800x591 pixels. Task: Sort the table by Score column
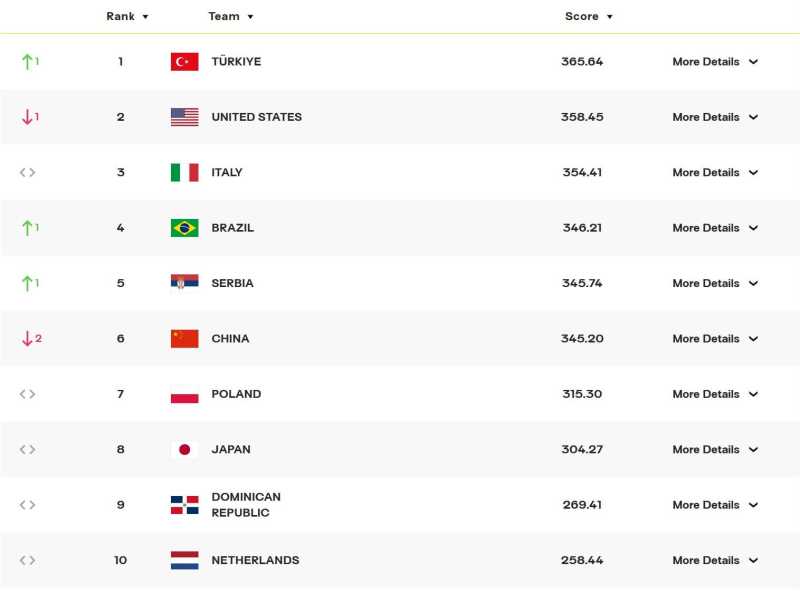[x=588, y=17]
